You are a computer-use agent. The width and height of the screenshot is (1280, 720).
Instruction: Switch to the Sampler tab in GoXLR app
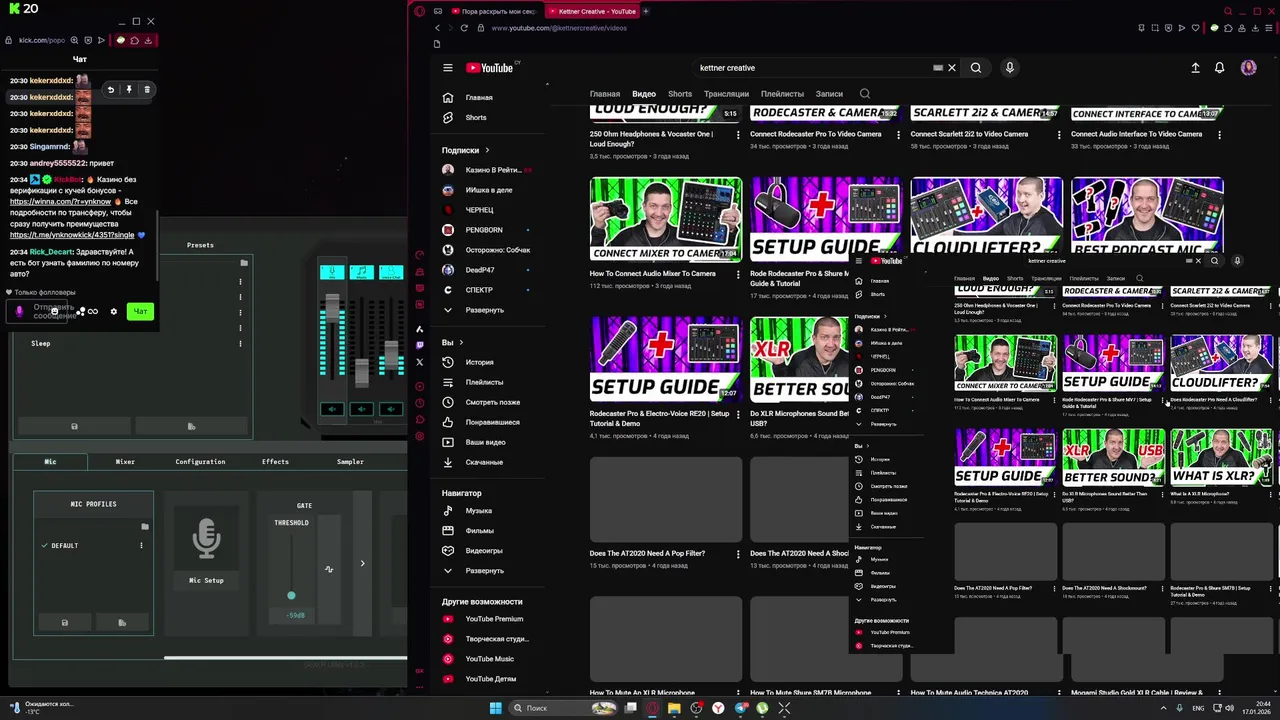tap(350, 462)
